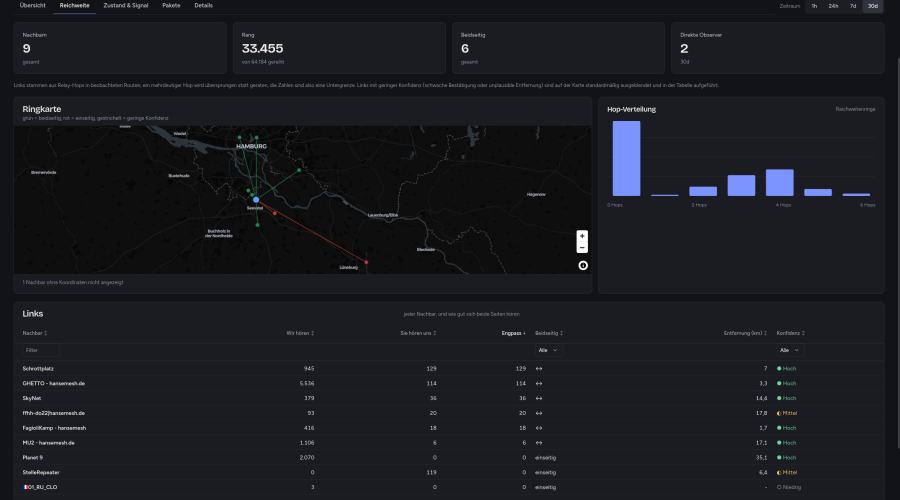Select the Reichweite tab
900x500 pixels.
(x=75, y=6)
